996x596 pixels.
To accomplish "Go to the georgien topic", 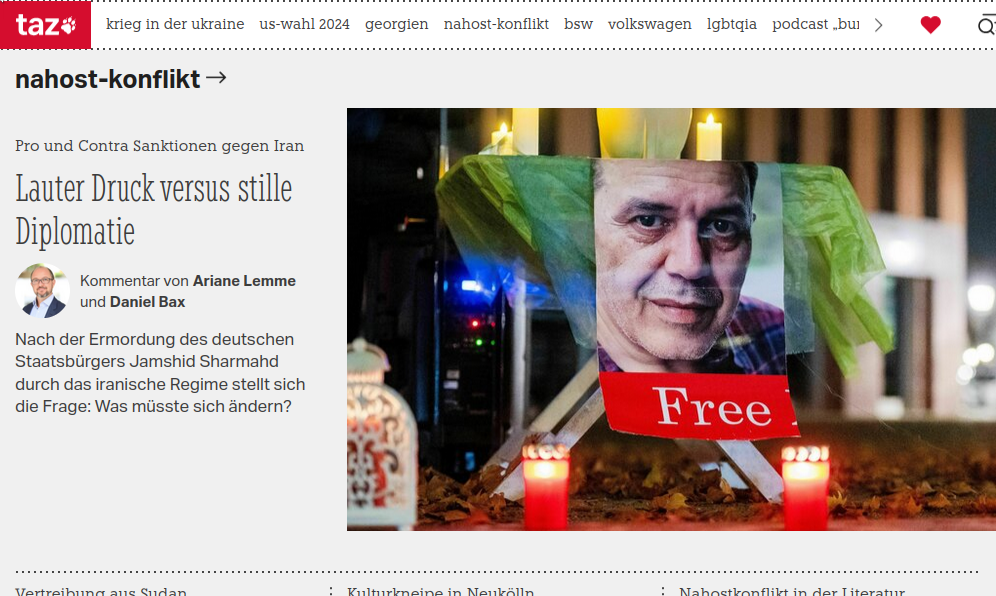I will [x=396, y=24].
